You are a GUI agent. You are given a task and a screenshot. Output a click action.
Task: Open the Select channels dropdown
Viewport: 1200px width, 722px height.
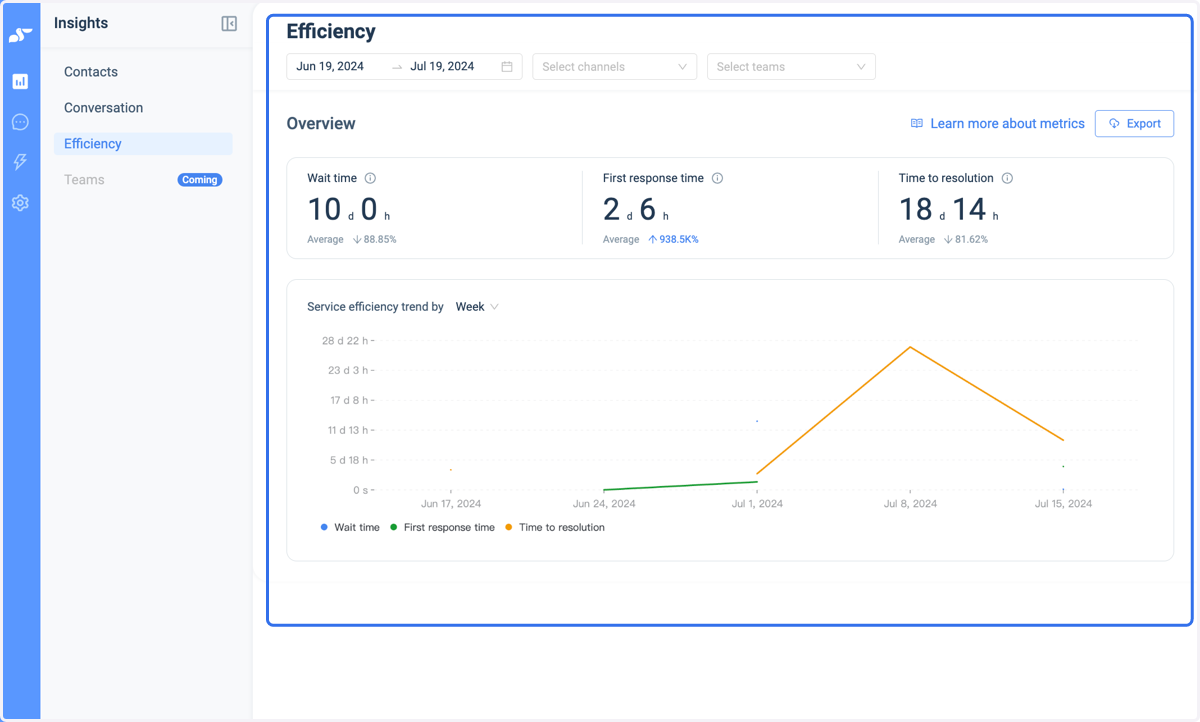[x=614, y=67]
